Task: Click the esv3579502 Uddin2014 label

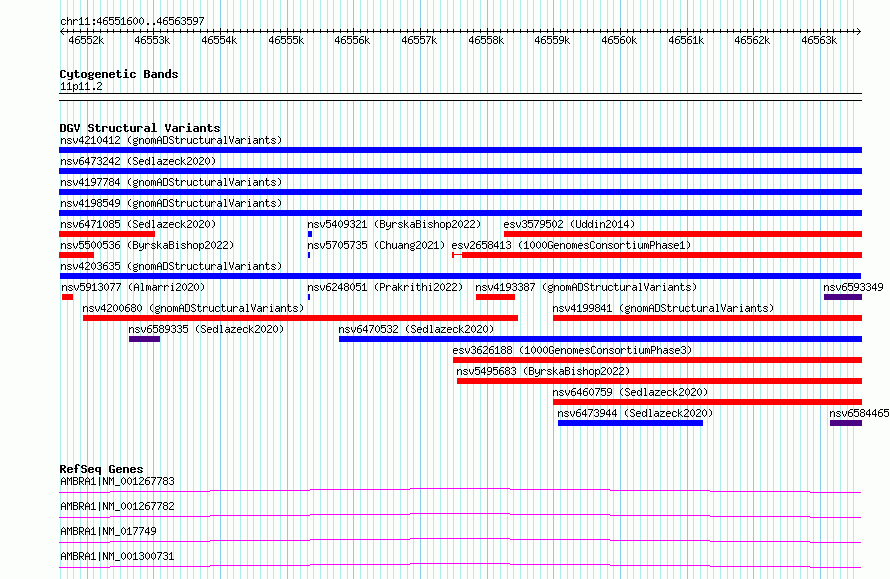Action: pyautogui.click(x=569, y=224)
